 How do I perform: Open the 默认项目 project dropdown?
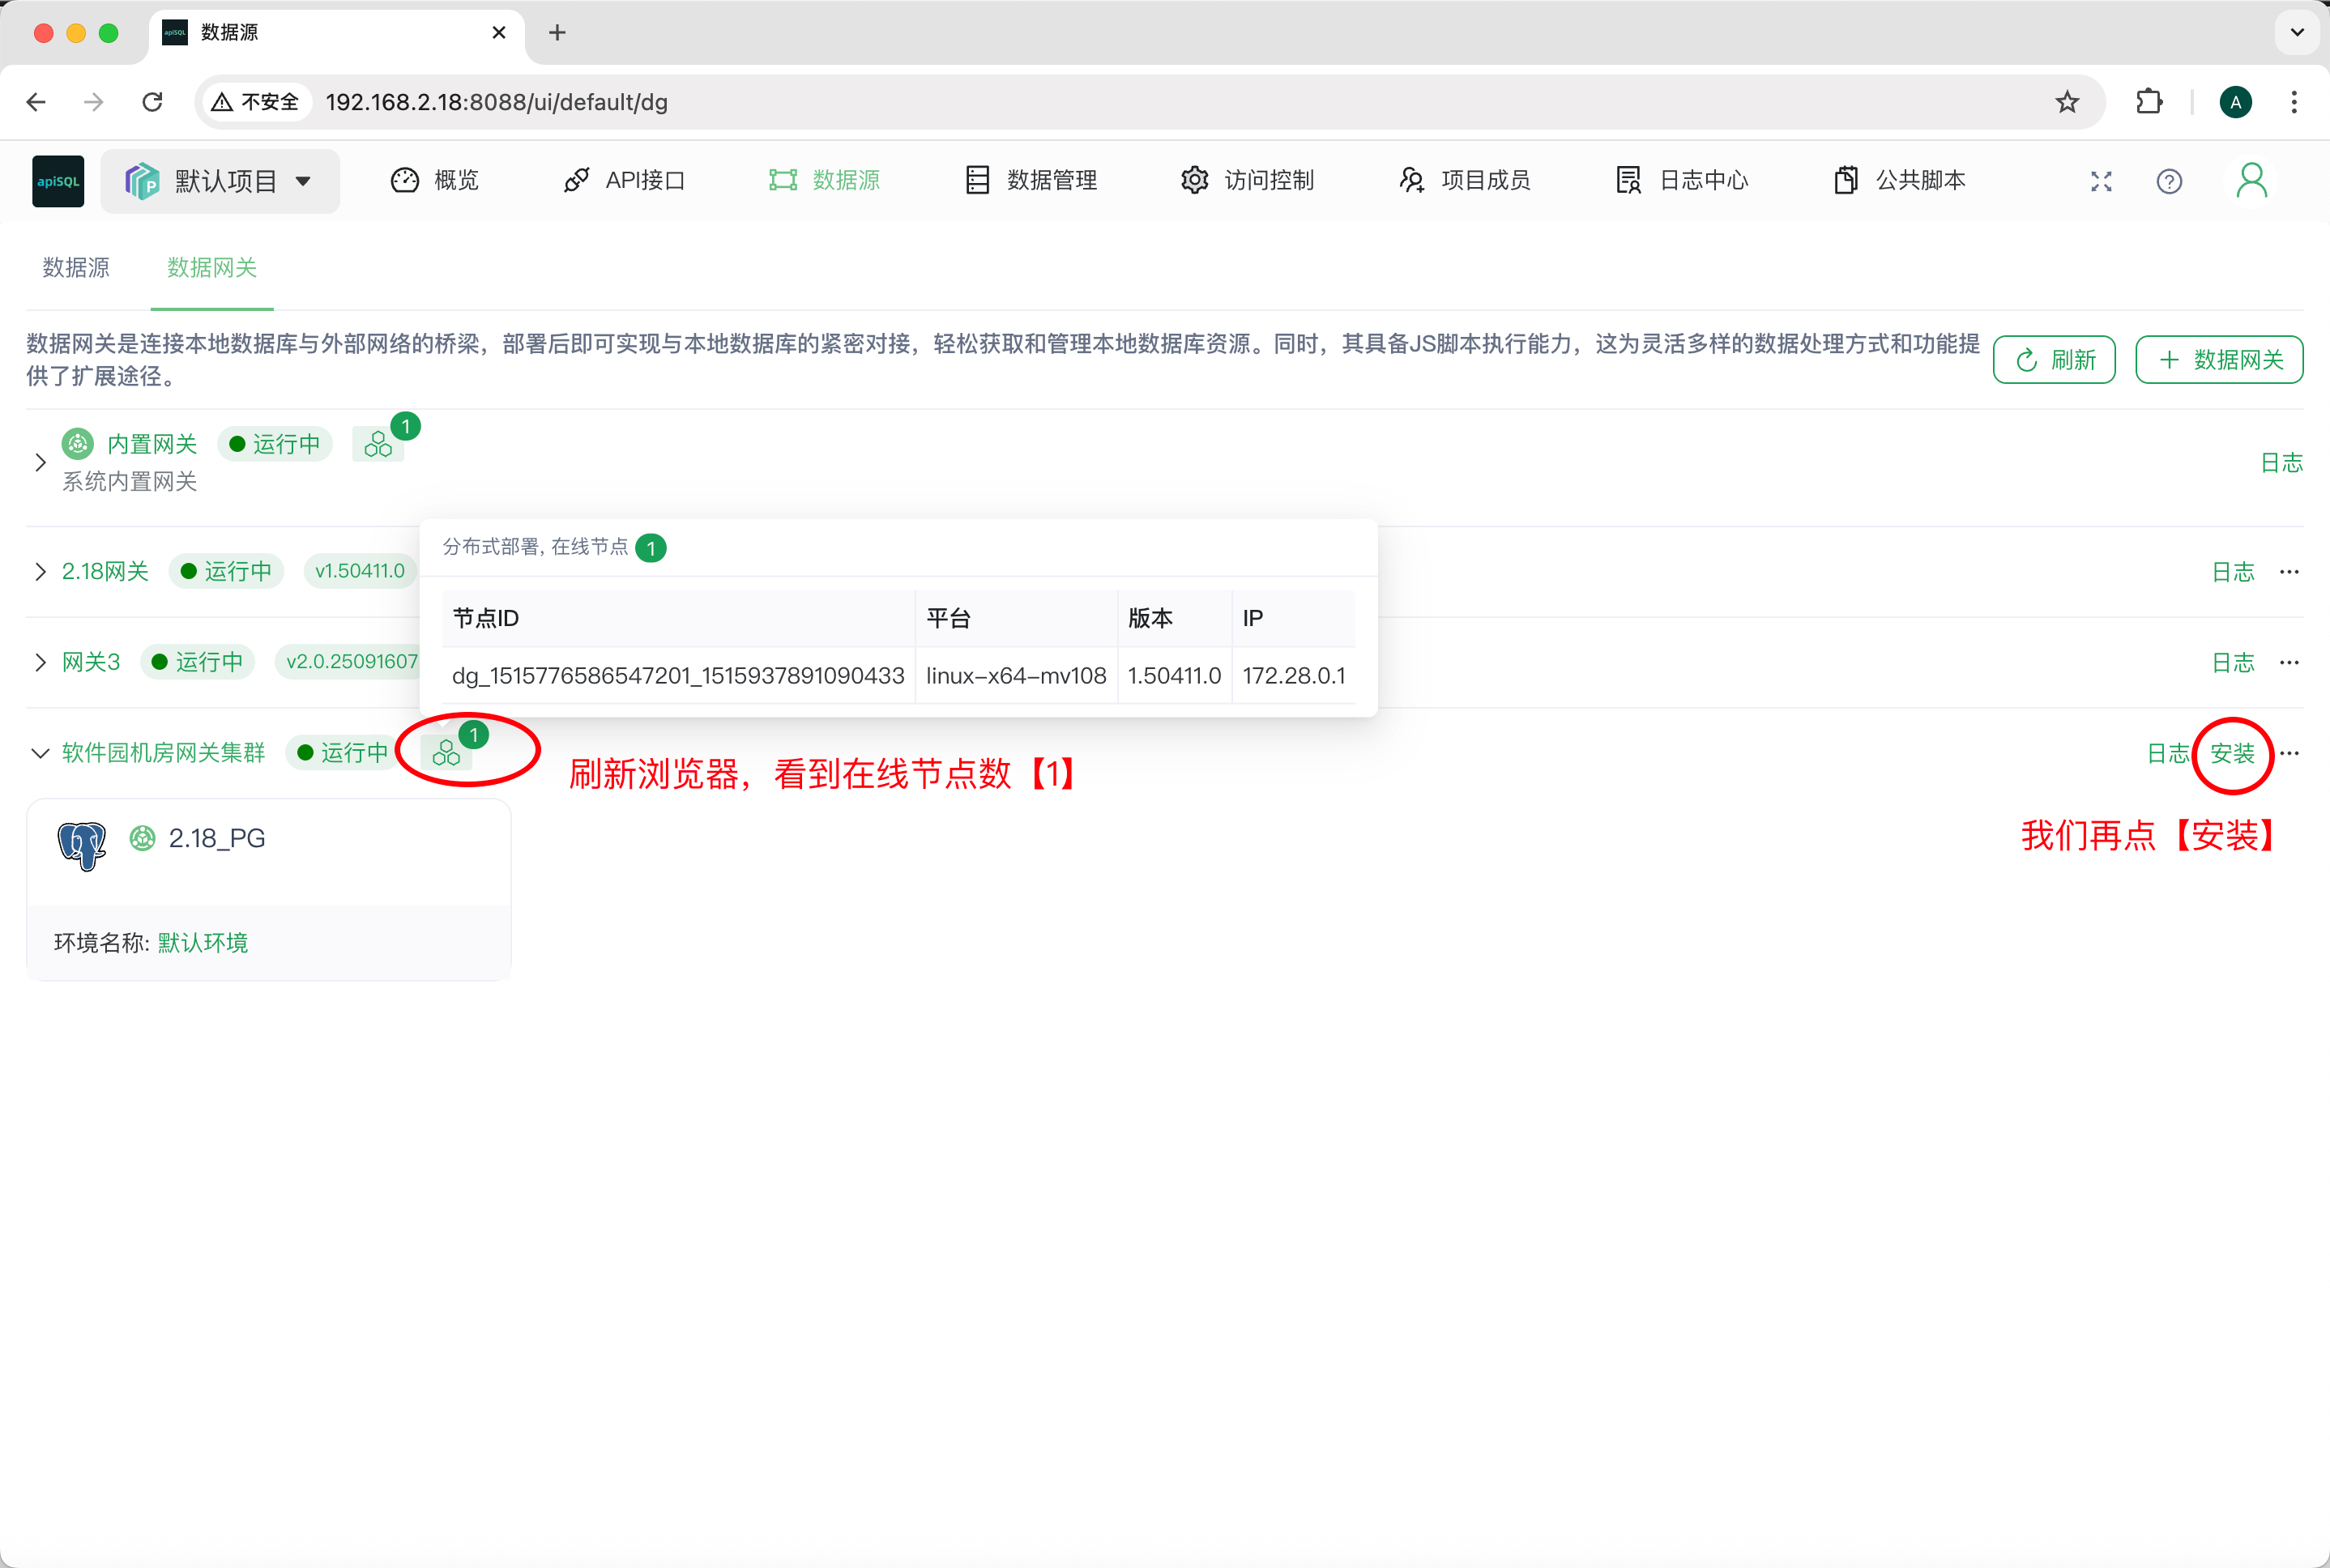[x=220, y=180]
